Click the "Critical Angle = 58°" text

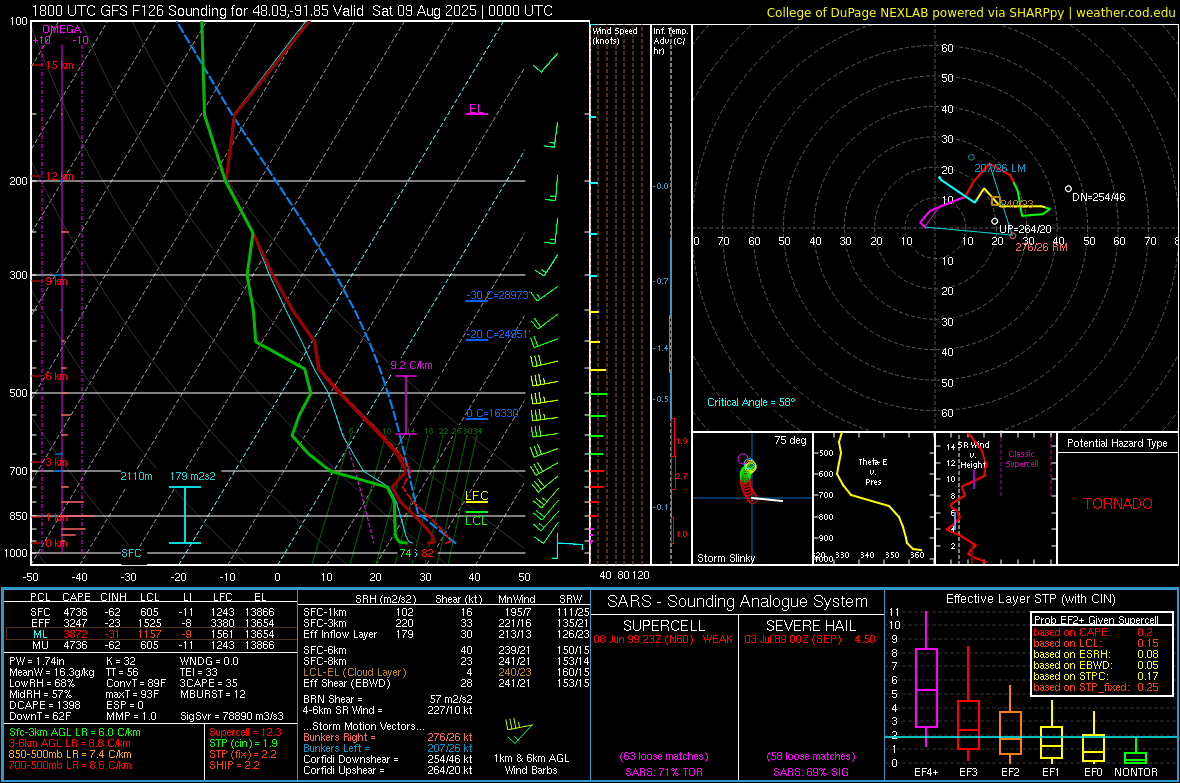tap(751, 402)
